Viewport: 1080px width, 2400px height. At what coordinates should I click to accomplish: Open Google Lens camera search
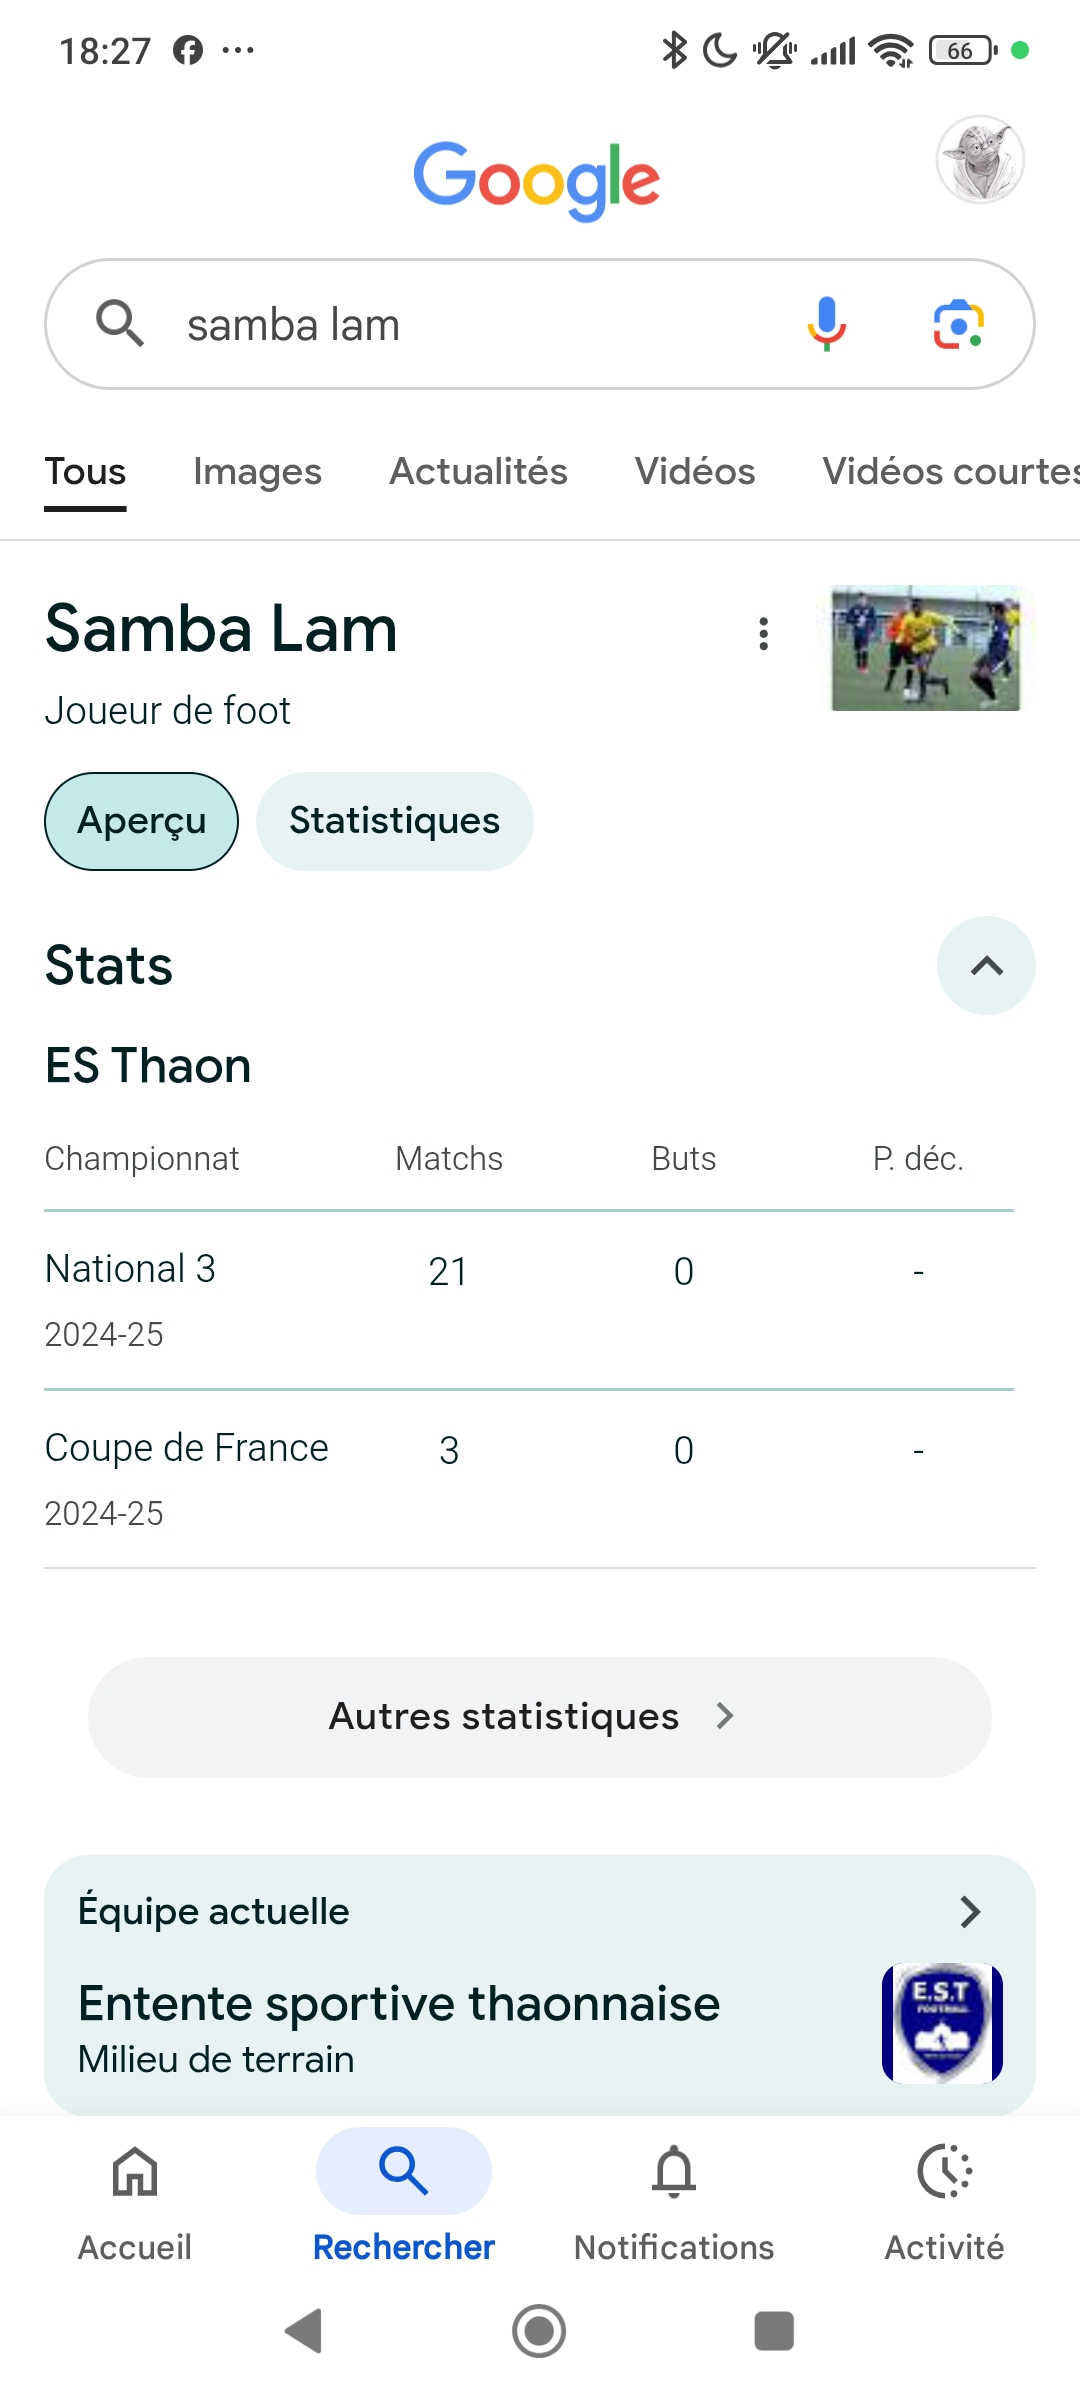pos(958,324)
